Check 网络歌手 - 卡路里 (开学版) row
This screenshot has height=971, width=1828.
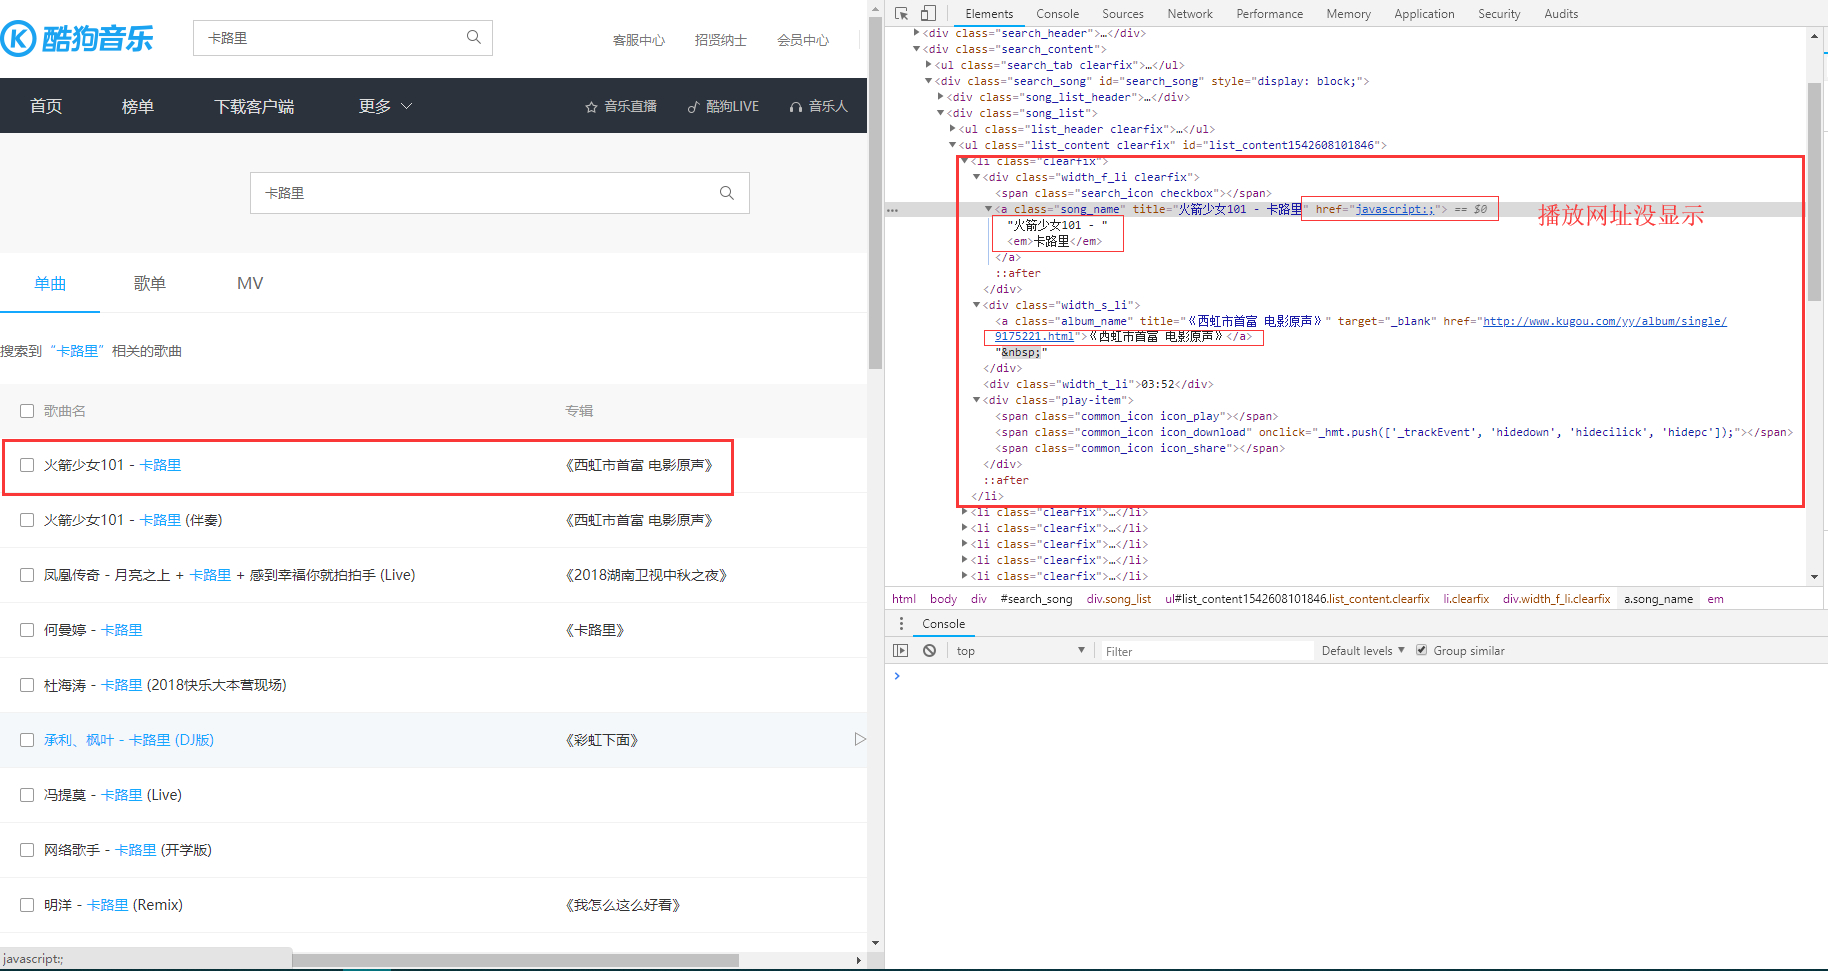click(x=27, y=850)
